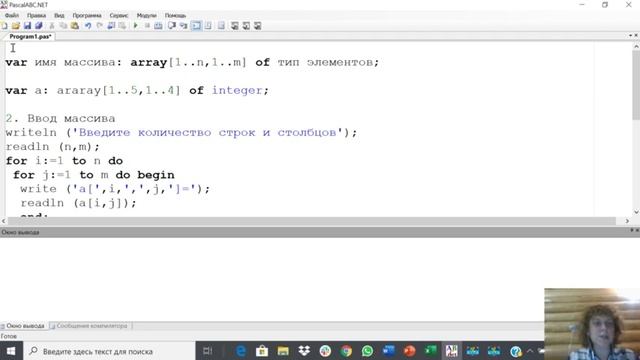This screenshot has height=360, width=640.
Task: Open the Файл menu
Action: coord(12,16)
